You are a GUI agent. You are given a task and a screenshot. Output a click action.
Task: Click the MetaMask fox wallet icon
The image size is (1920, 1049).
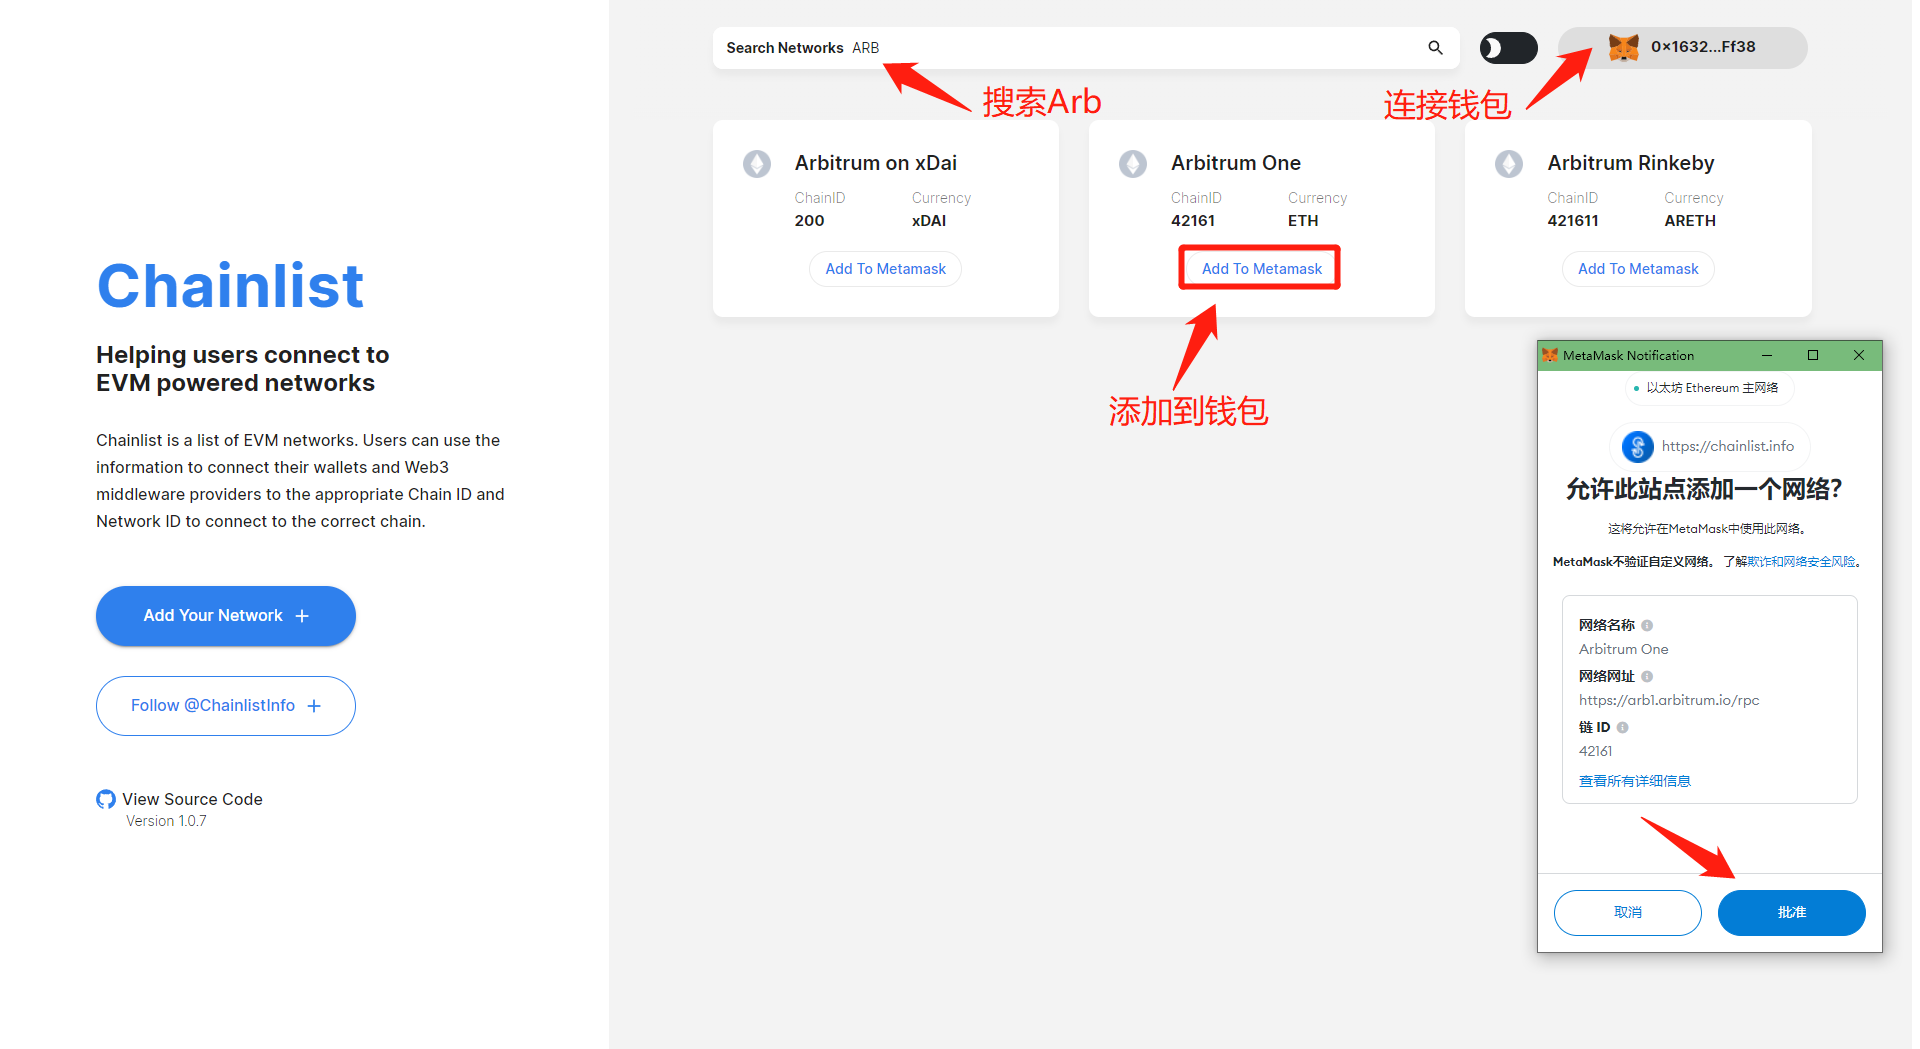1623,47
